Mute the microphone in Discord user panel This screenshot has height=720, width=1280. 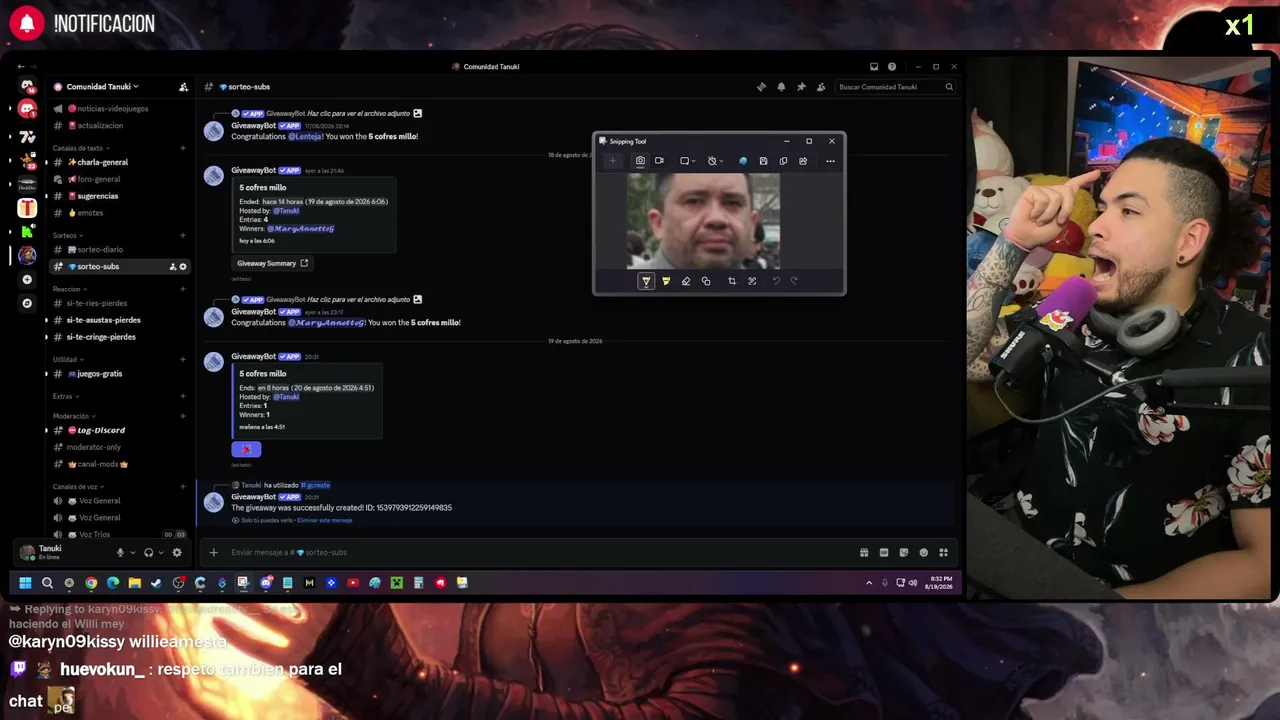(120, 552)
